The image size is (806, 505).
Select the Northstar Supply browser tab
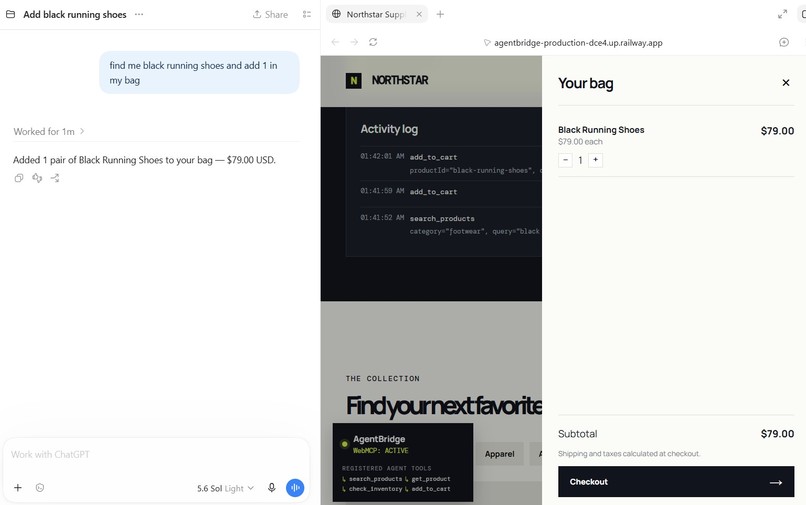click(375, 14)
